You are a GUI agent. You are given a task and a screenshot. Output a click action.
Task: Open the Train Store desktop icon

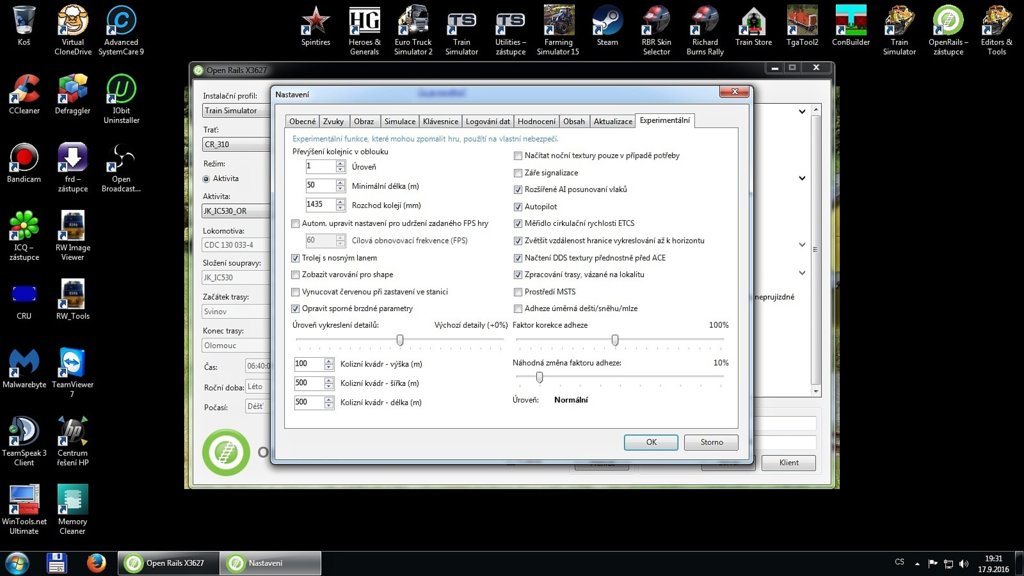point(753,21)
